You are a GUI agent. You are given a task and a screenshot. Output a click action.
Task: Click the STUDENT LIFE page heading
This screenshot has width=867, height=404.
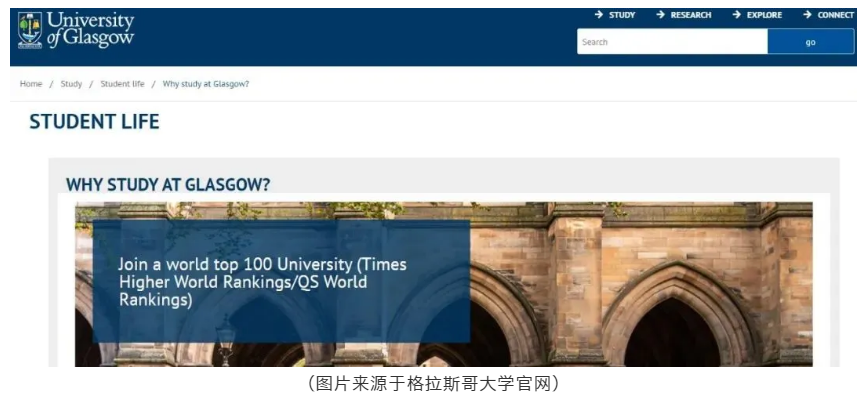click(x=95, y=122)
